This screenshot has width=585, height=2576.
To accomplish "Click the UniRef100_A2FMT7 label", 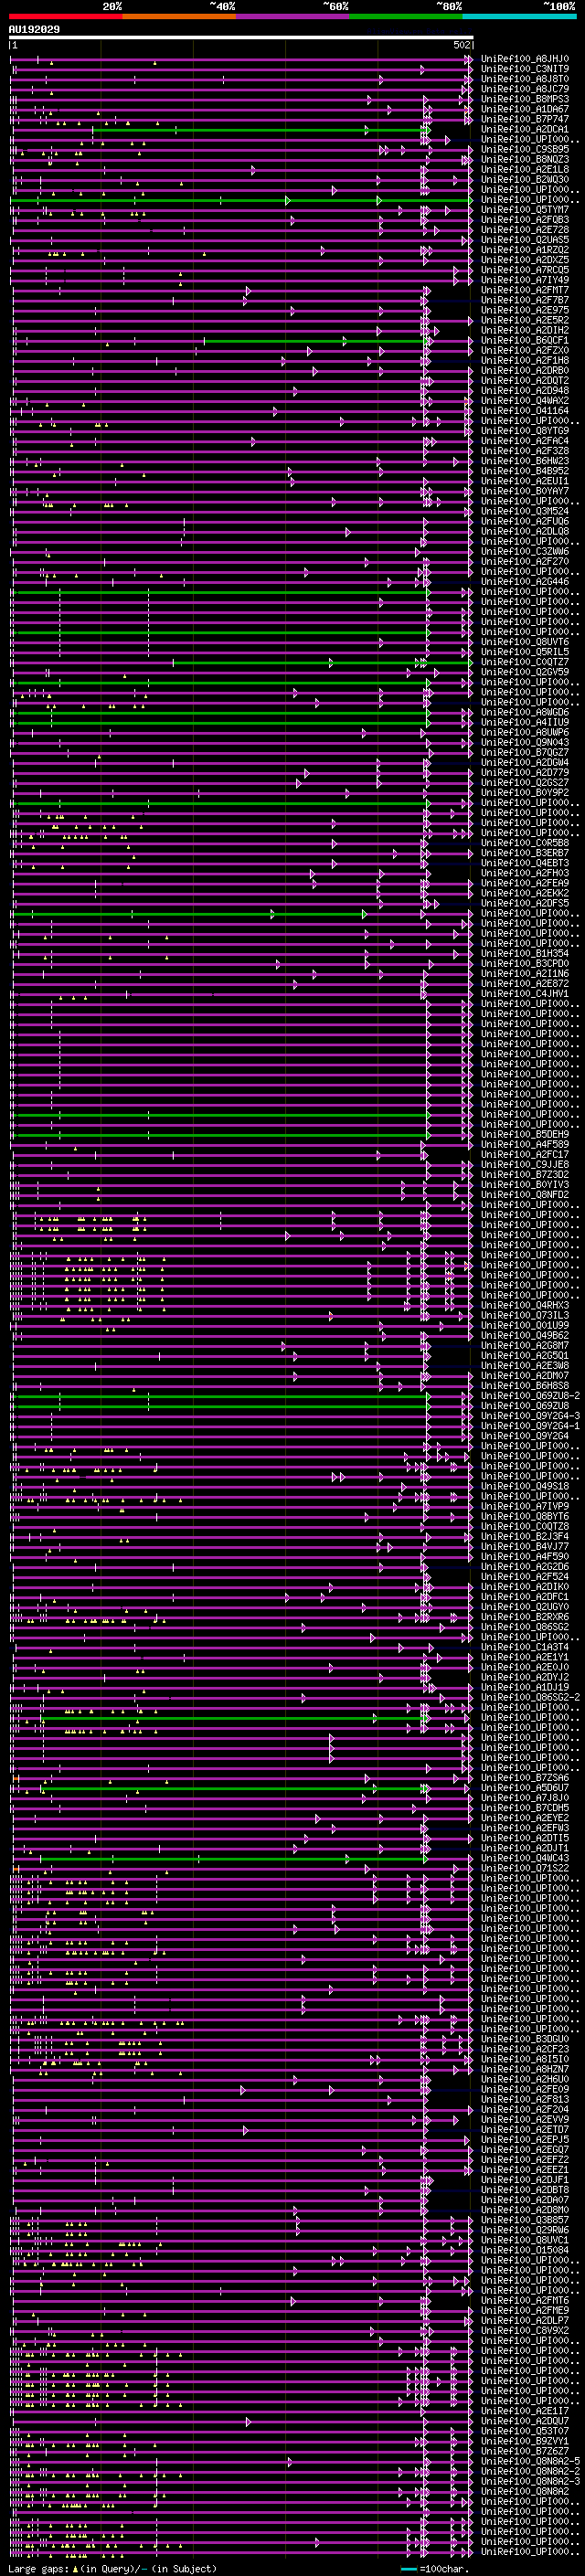I will 525,290.
